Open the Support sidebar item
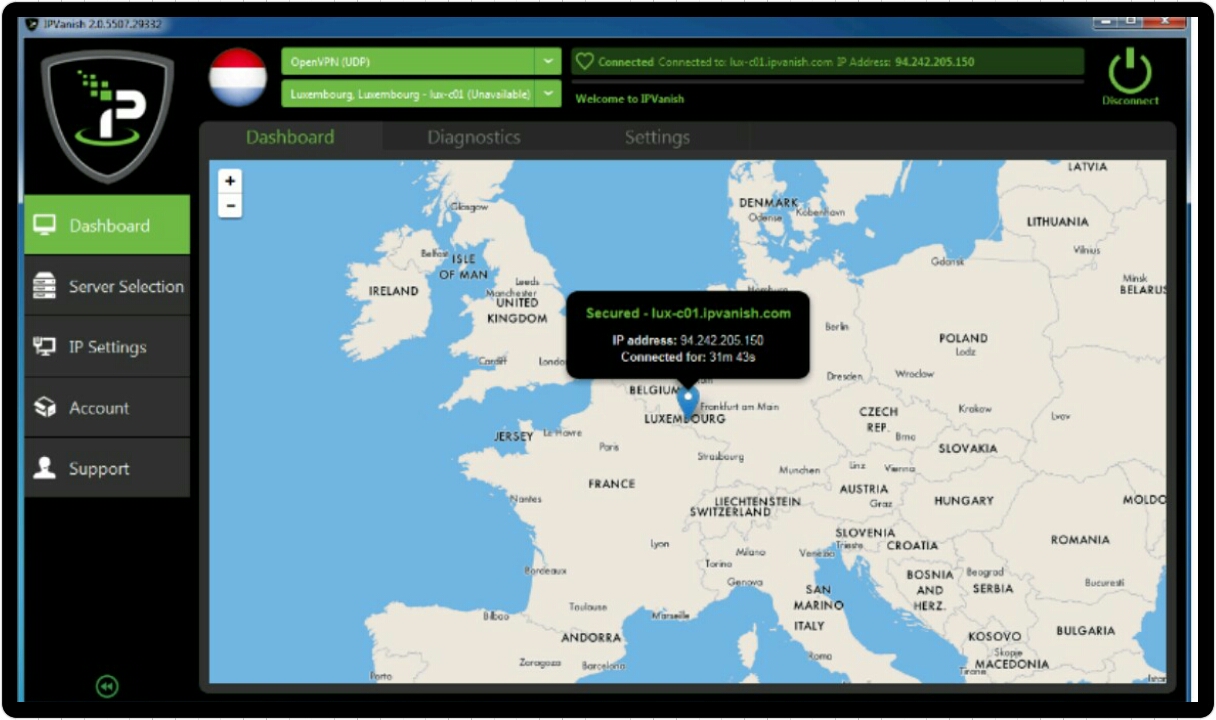This screenshot has height=720, width=1216. coord(107,468)
